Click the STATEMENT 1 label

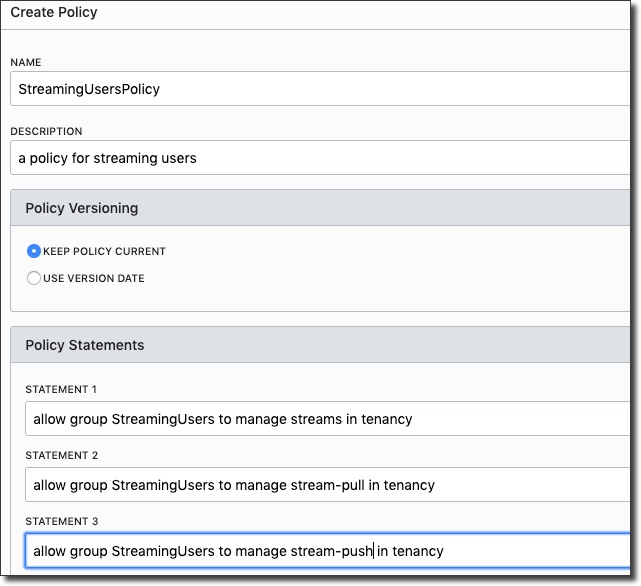(x=62, y=389)
